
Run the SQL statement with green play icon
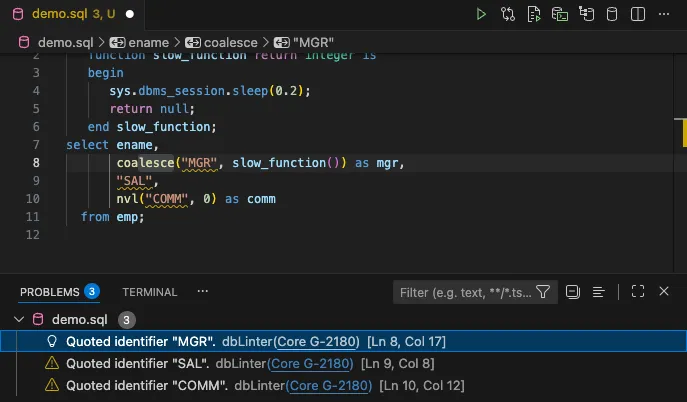481,14
